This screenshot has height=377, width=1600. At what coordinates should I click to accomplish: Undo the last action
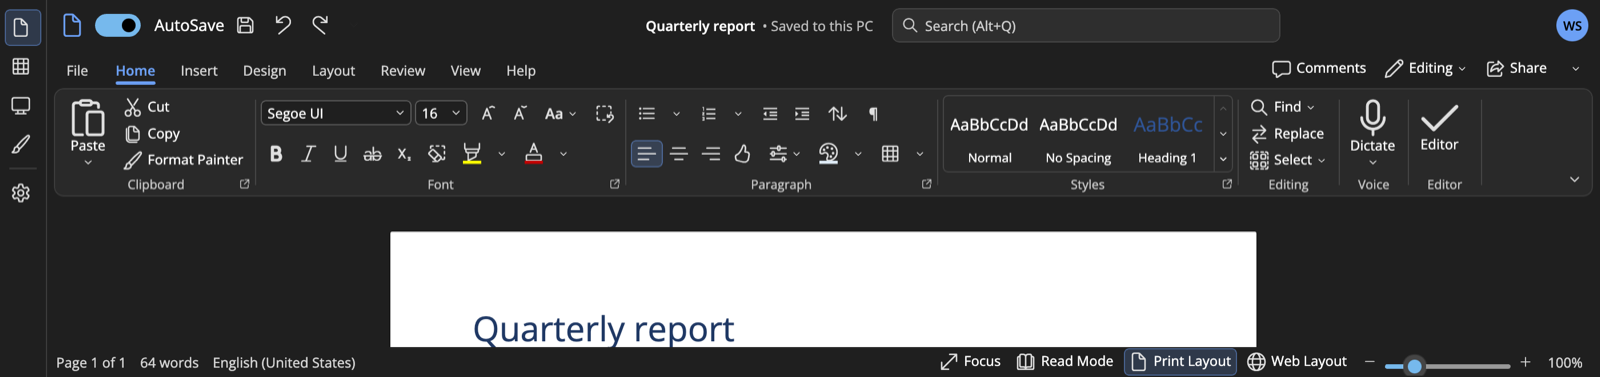pos(283,25)
